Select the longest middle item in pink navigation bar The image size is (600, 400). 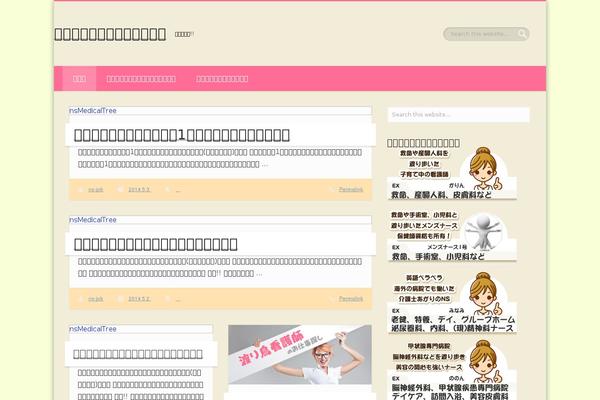(141, 79)
